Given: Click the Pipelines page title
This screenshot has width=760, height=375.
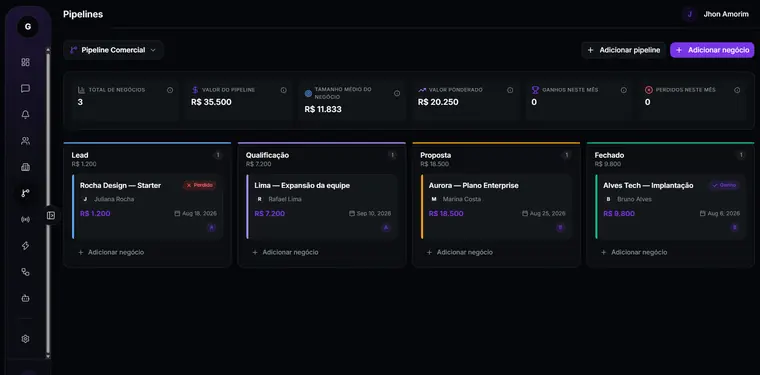Looking at the screenshot, I should (83, 15).
